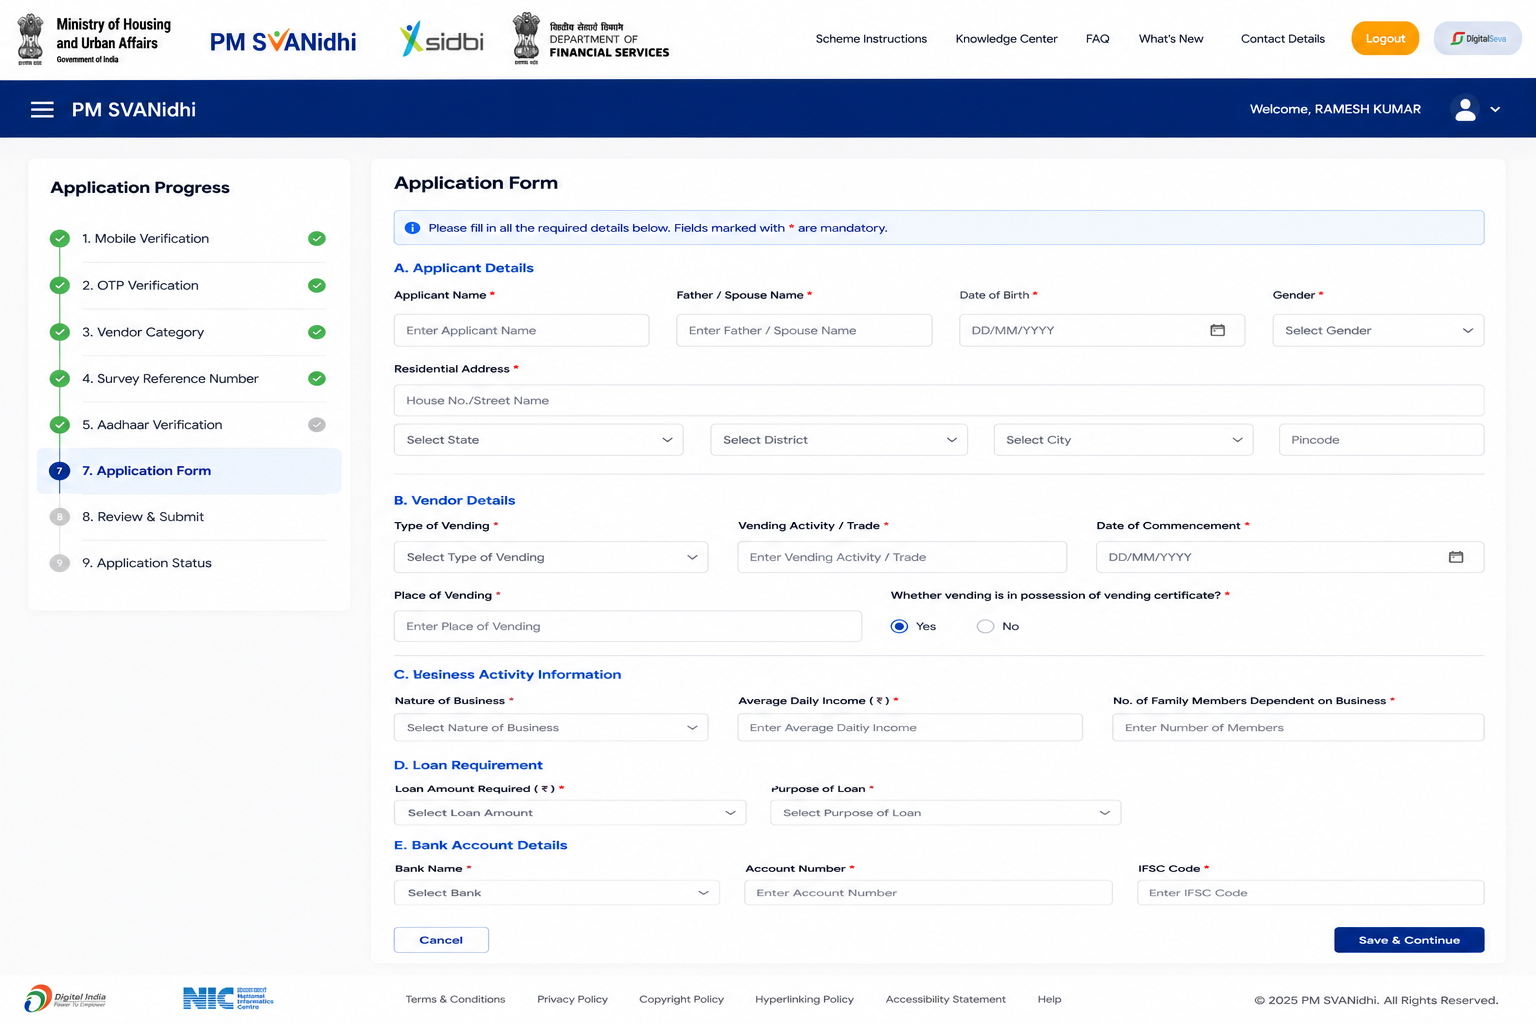The width and height of the screenshot is (1536, 1024).
Task: Open the Select Gender dropdown
Action: (1378, 330)
